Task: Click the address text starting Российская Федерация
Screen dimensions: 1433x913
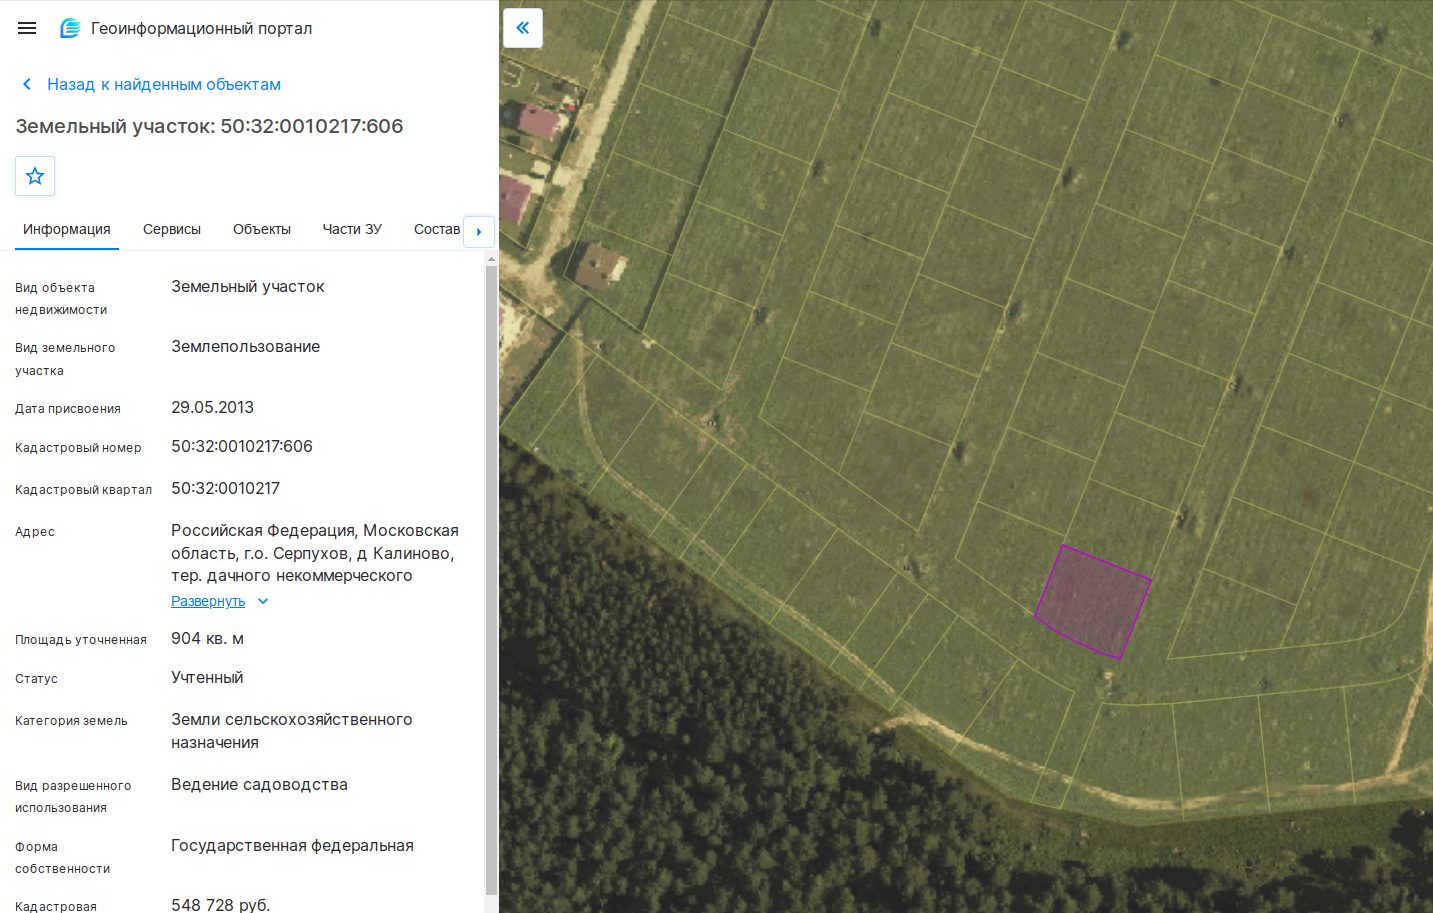Action: click(x=315, y=553)
